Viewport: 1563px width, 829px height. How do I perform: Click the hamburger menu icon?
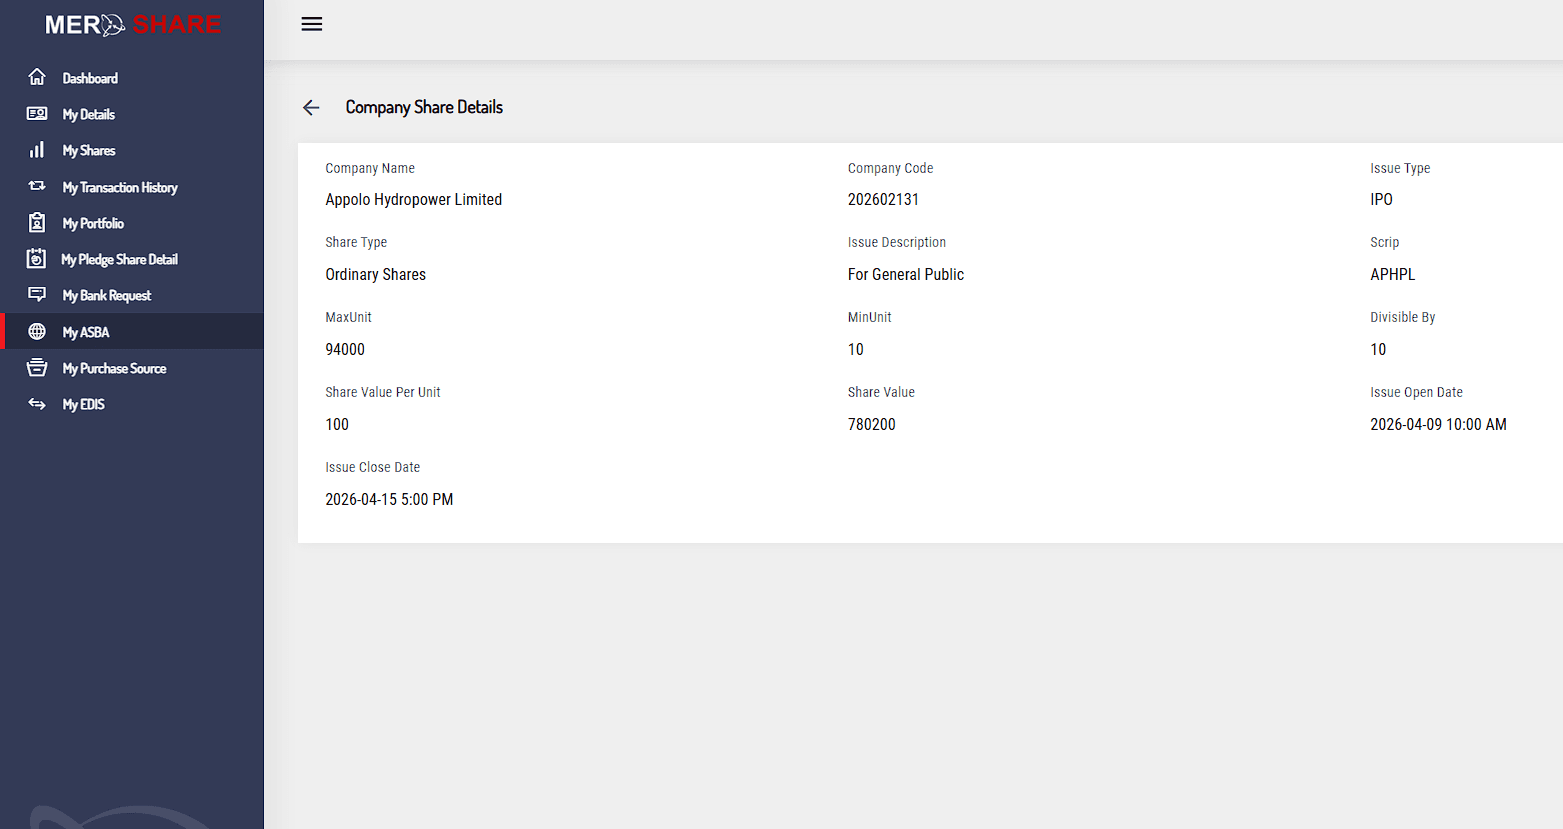(312, 24)
